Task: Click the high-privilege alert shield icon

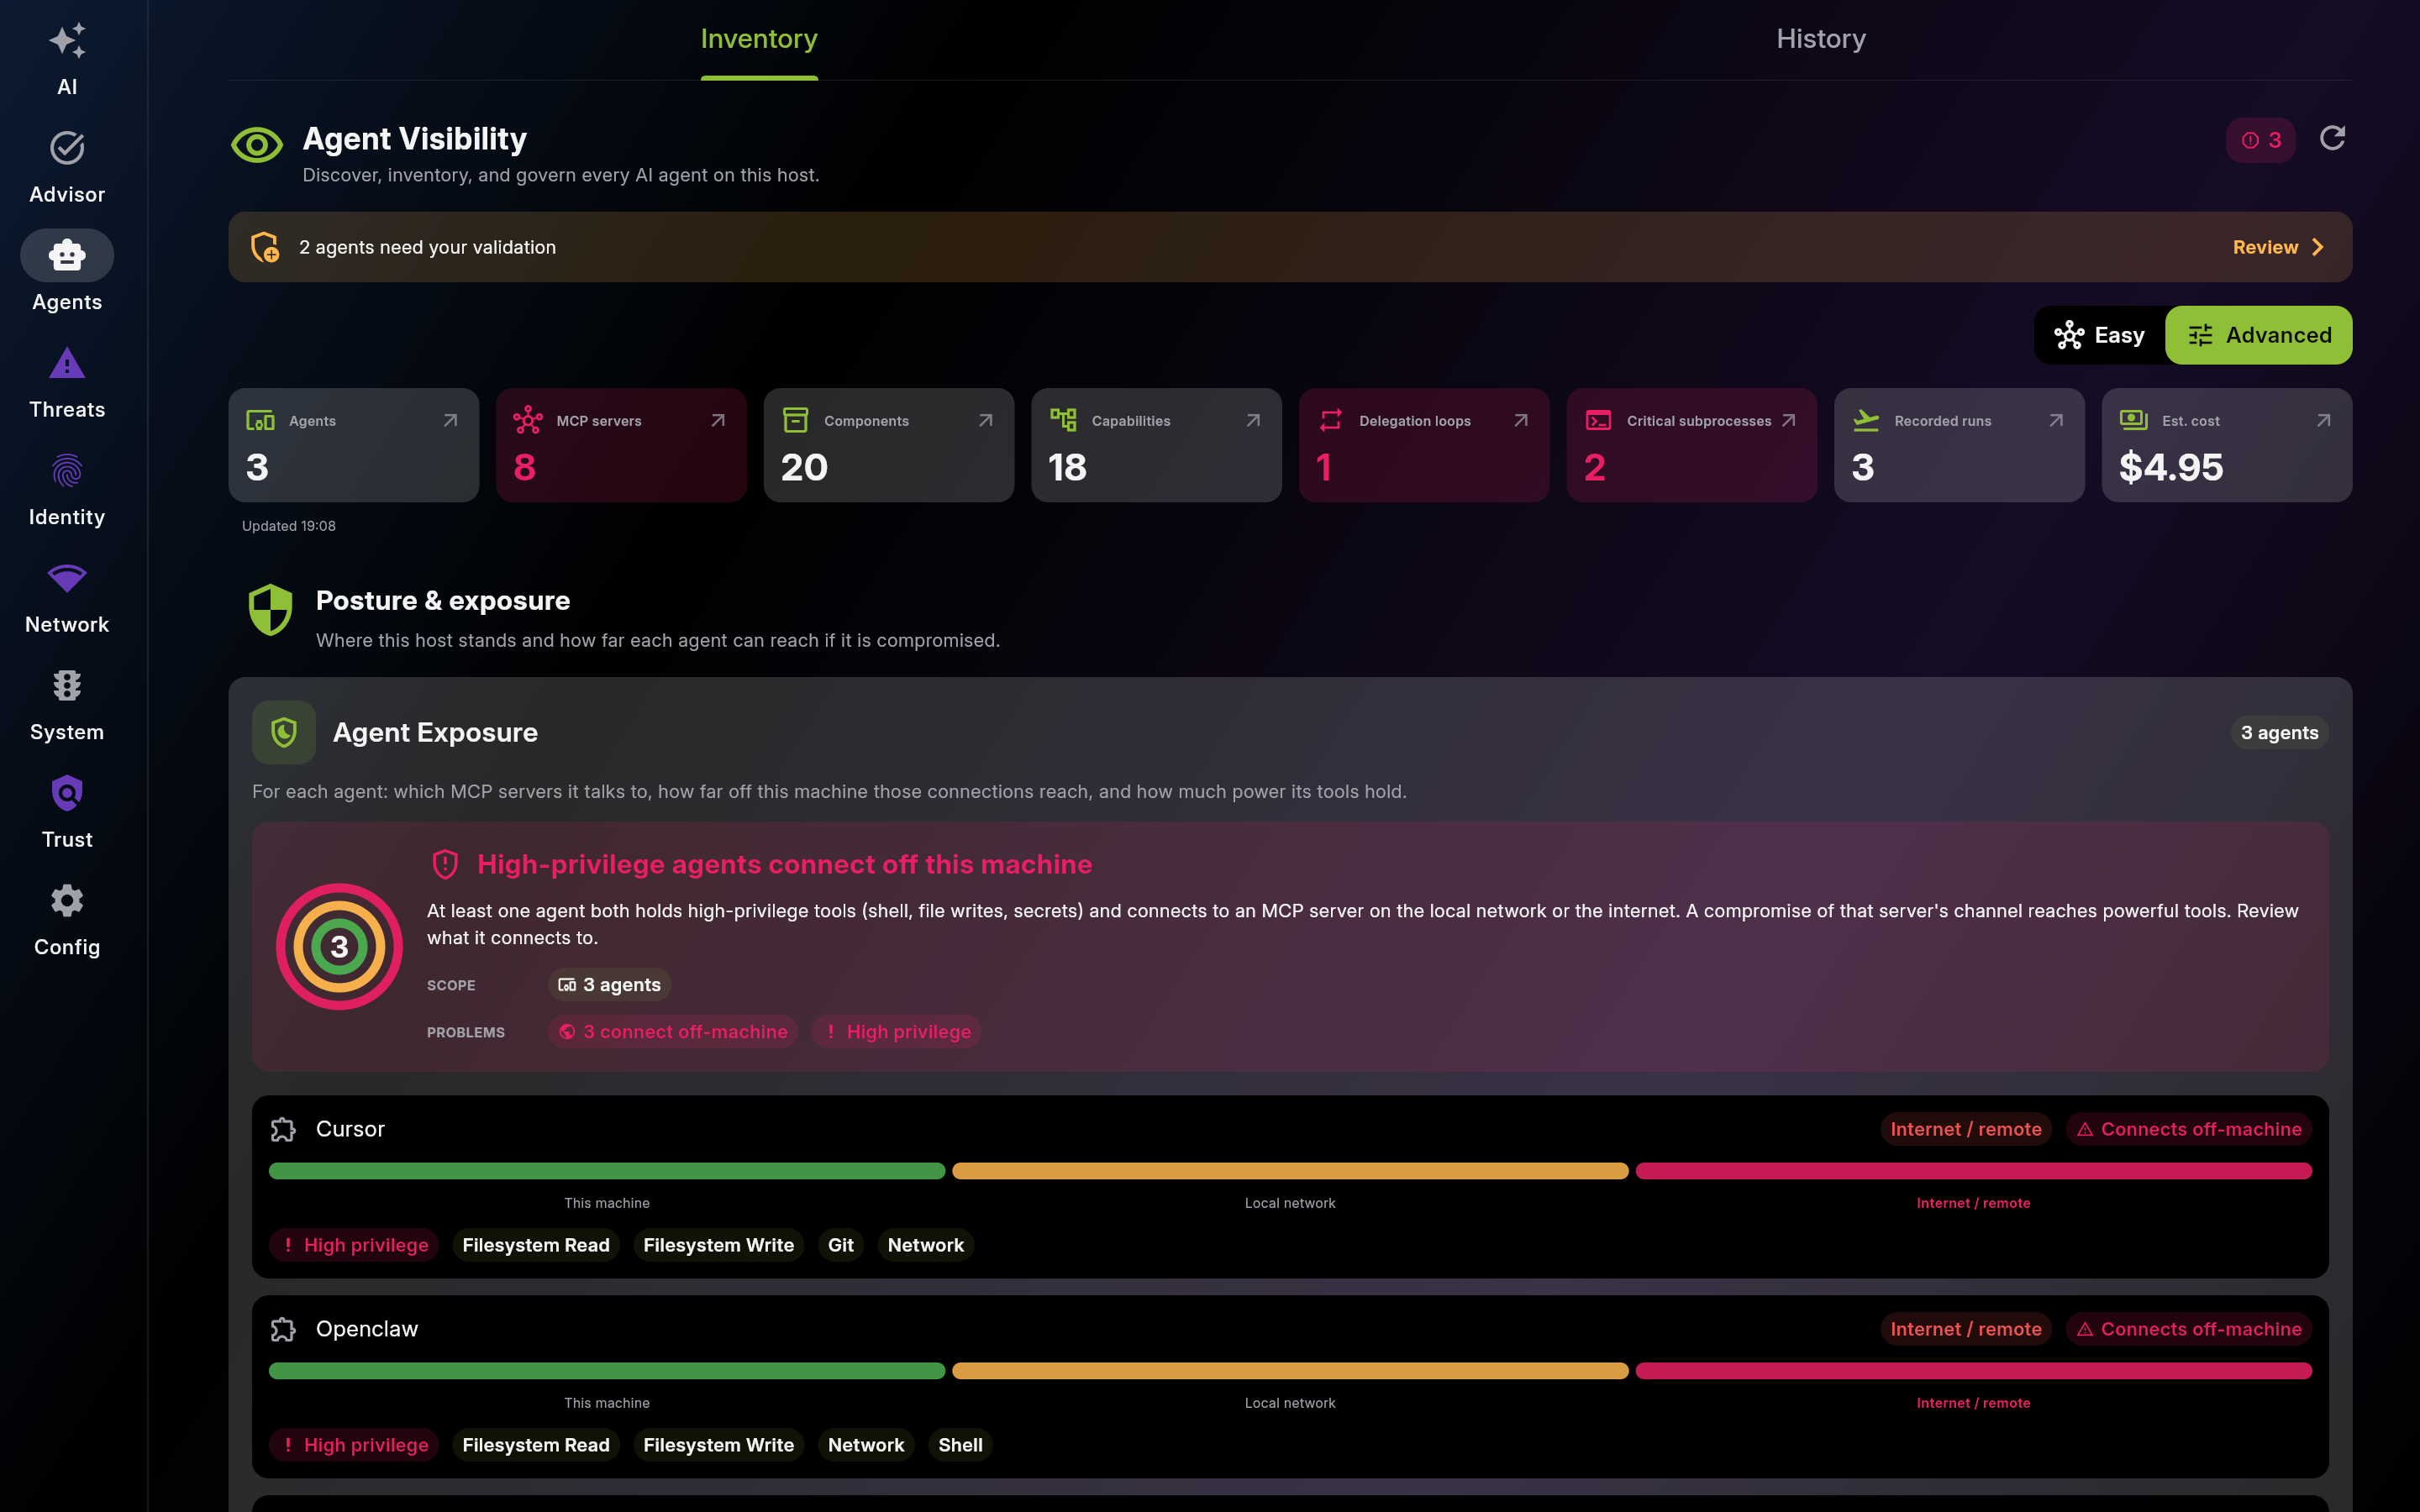Action: click(x=445, y=864)
